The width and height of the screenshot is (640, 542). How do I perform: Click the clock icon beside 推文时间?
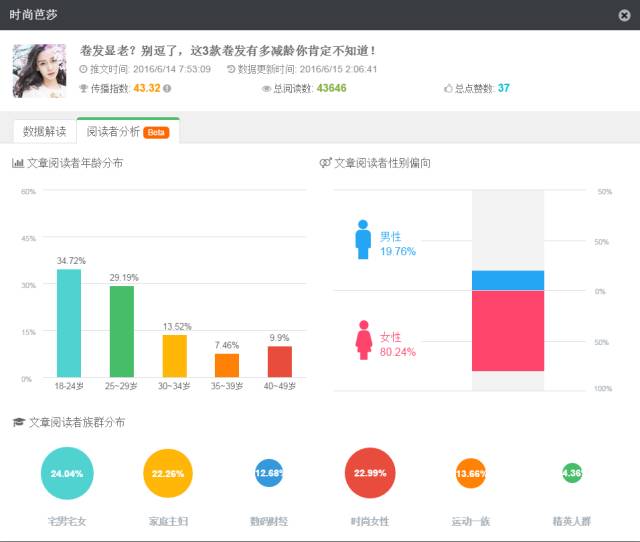84,69
